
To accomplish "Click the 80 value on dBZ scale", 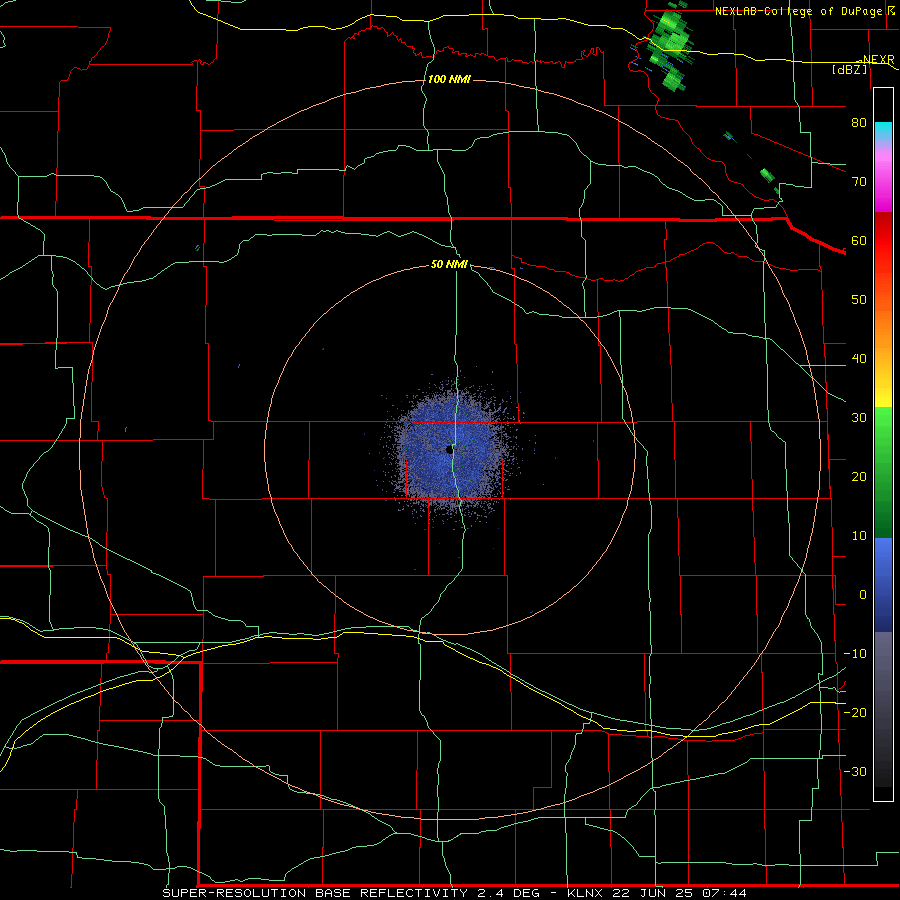I will (859, 122).
